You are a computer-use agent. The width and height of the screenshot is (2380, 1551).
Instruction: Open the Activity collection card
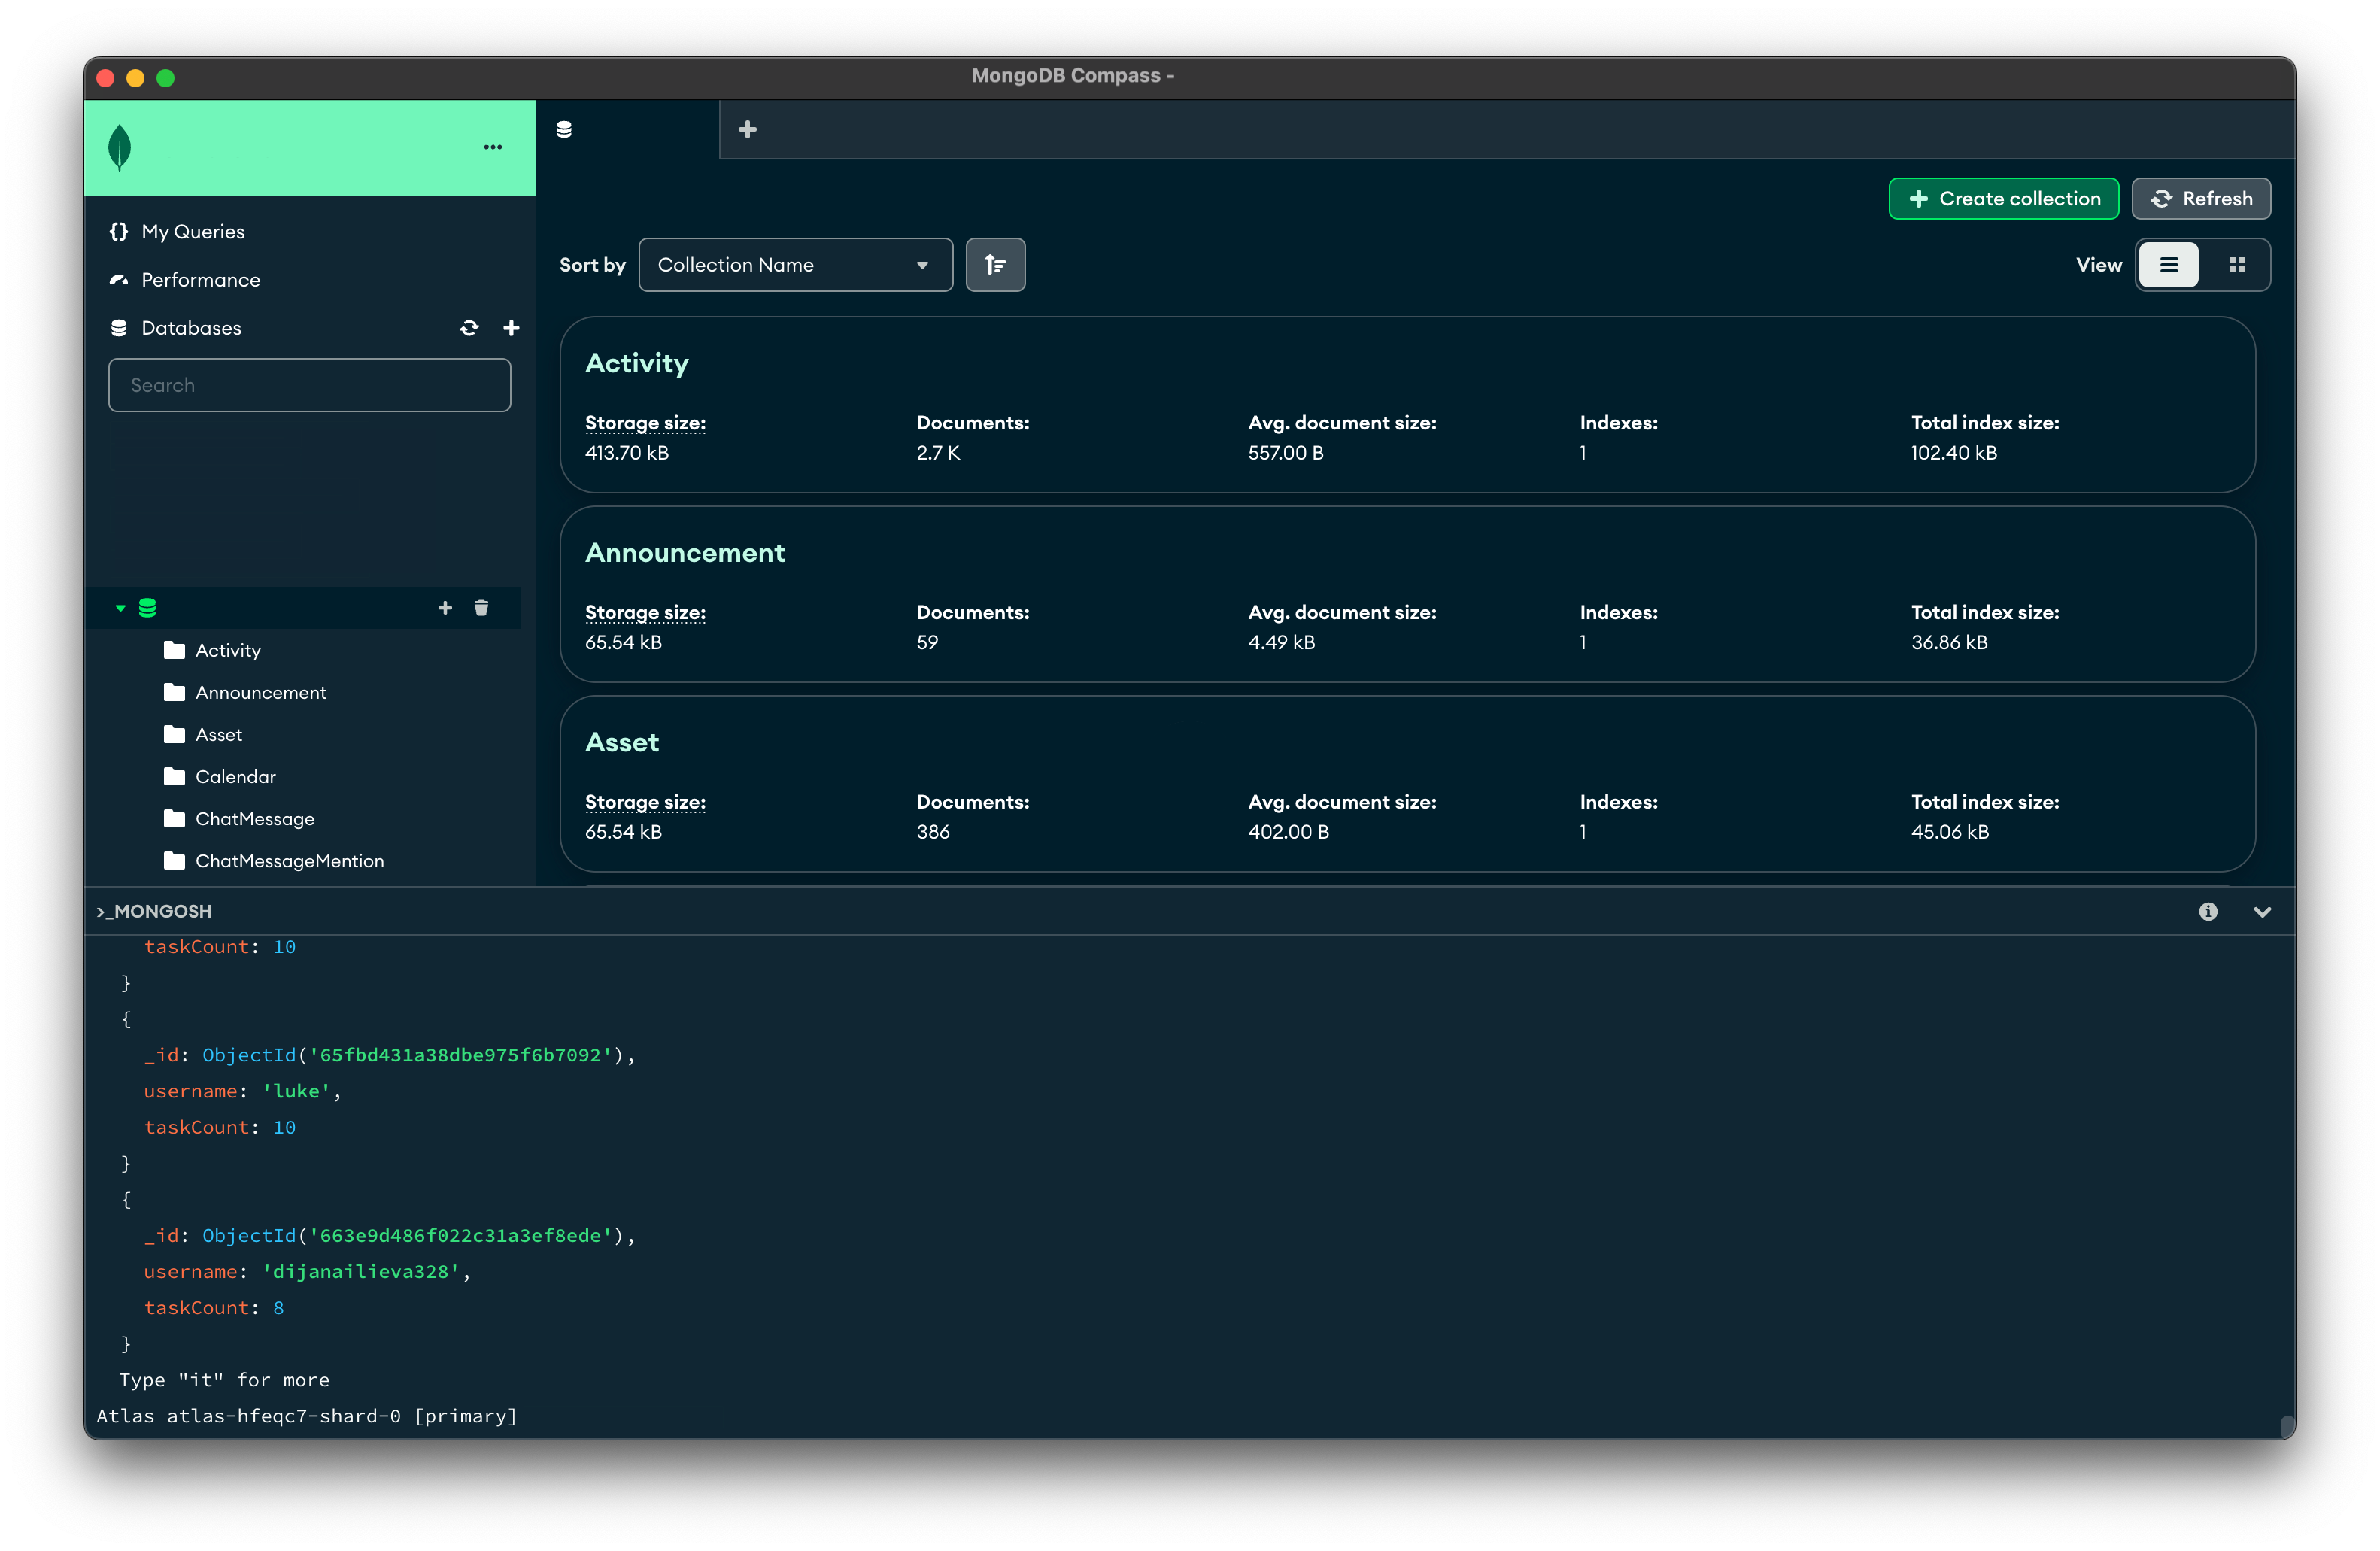click(1407, 405)
